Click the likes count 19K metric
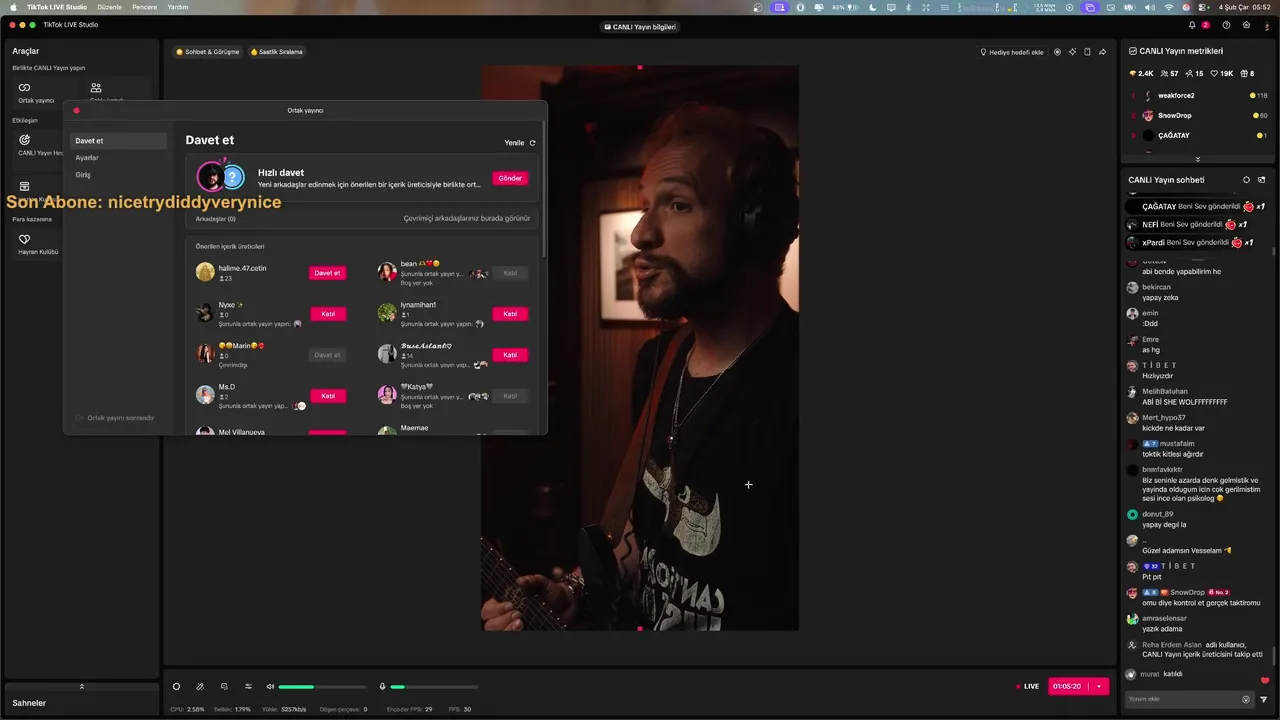This screenshot has width=1280, height=720. (x=1222, y=74)
